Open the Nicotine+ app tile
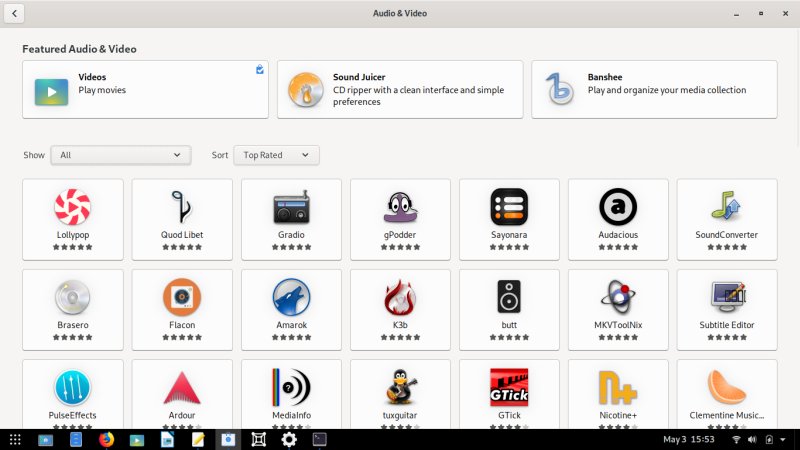Screen dimensions: 800x450 (x=618, y=394)
